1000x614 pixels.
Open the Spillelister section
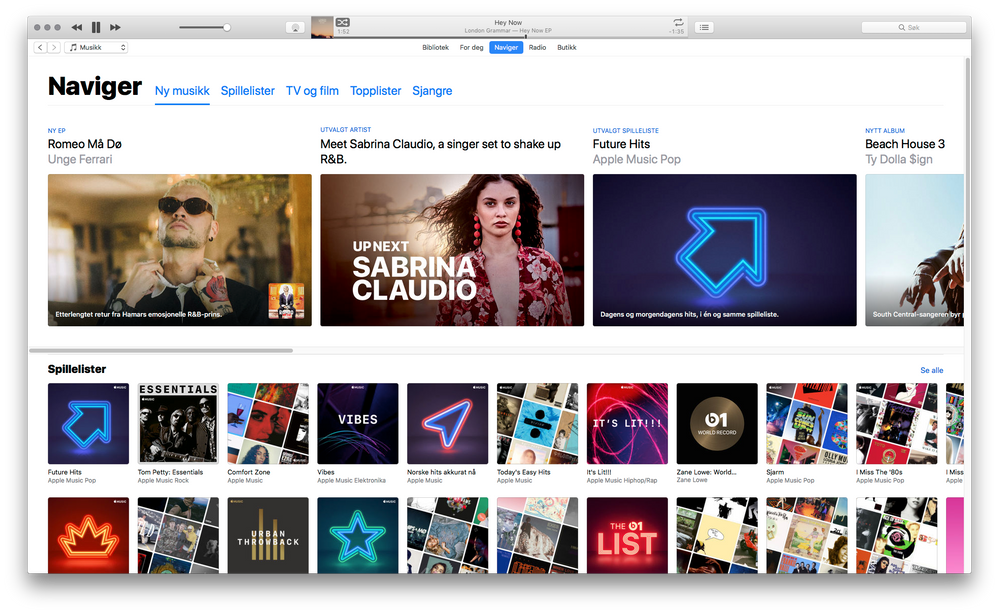point(247,91)
